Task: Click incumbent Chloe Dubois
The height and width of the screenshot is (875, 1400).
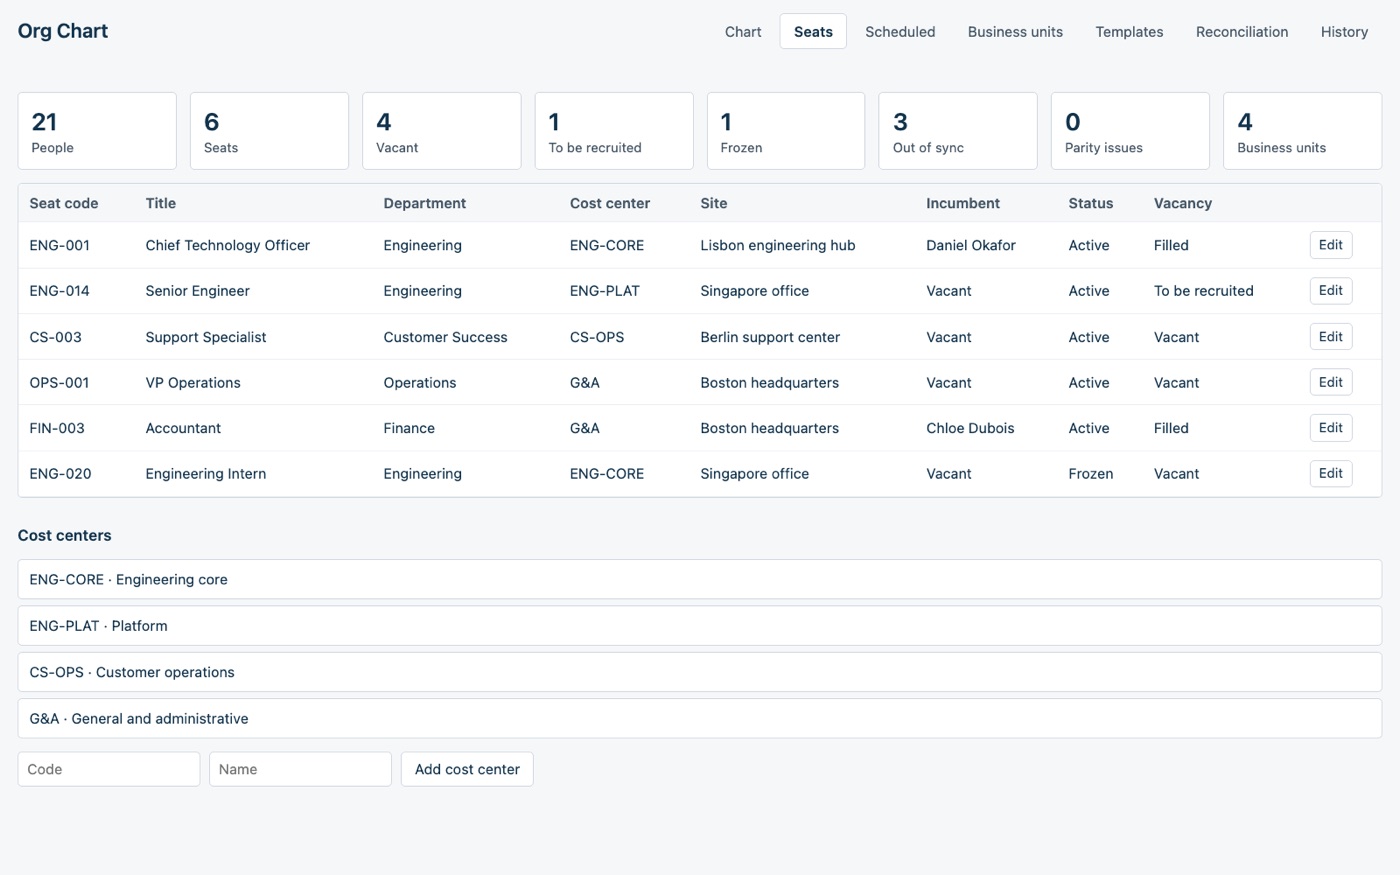Action: [970, 428]
